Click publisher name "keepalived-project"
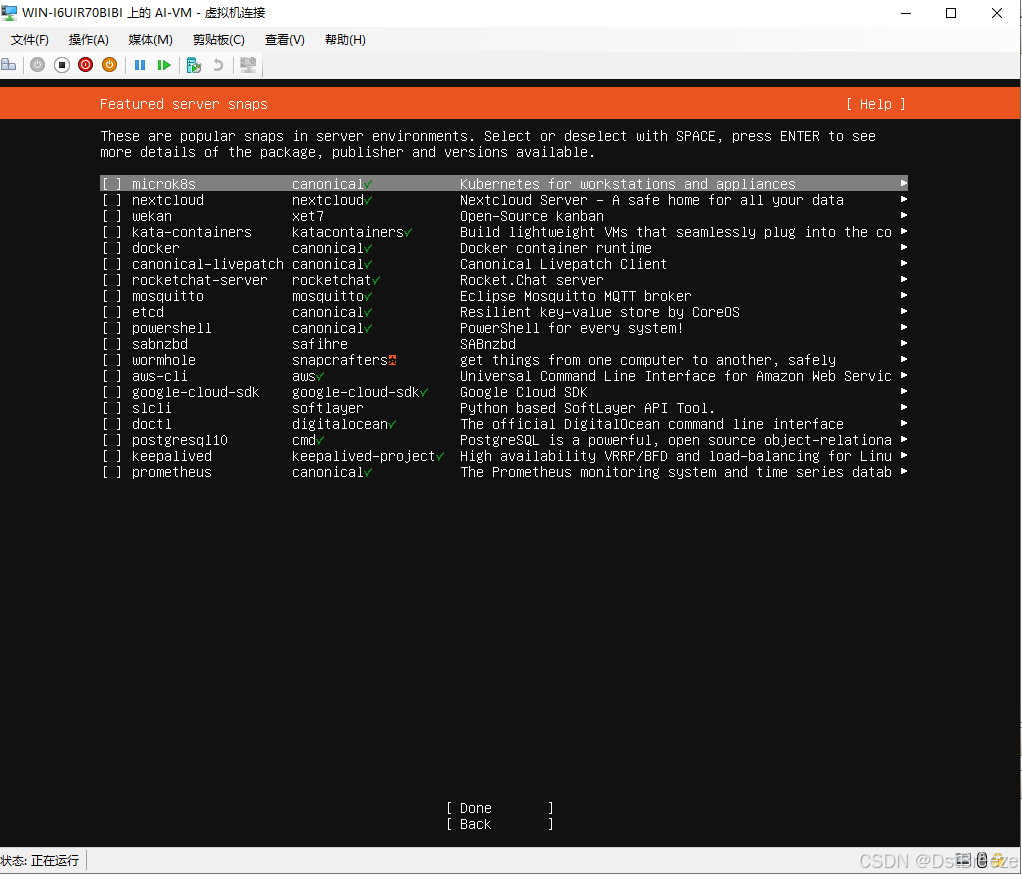1022x879 pixels. 363,456
